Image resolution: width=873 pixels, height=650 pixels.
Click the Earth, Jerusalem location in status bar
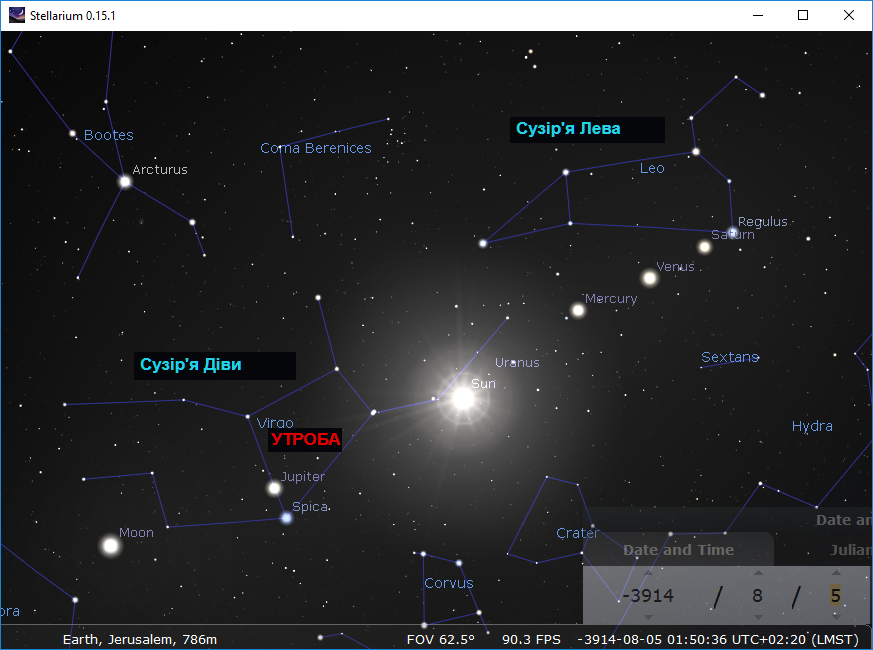coord(140,639)
